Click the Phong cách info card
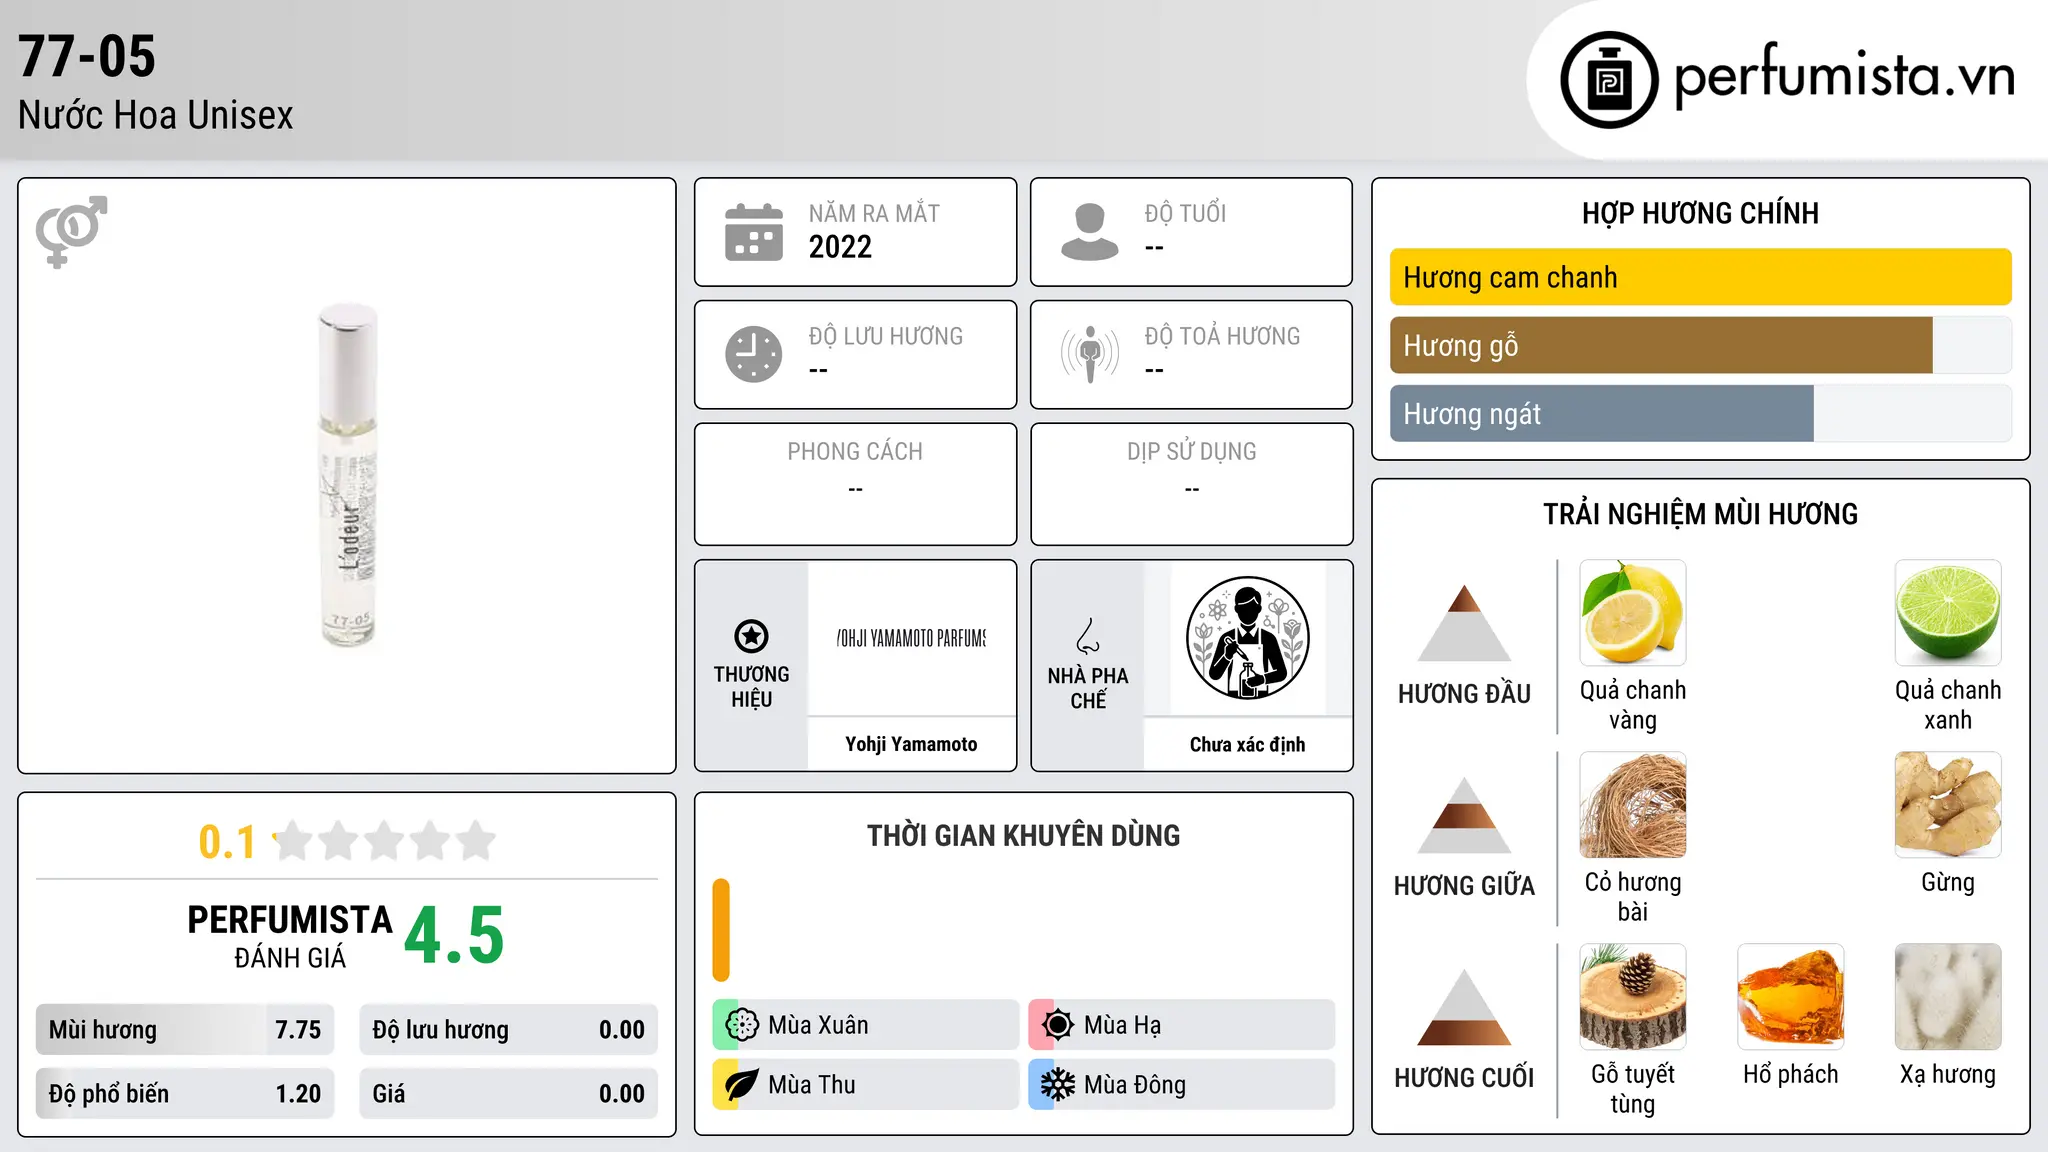 pyautogui.click(x=855, y=484)
